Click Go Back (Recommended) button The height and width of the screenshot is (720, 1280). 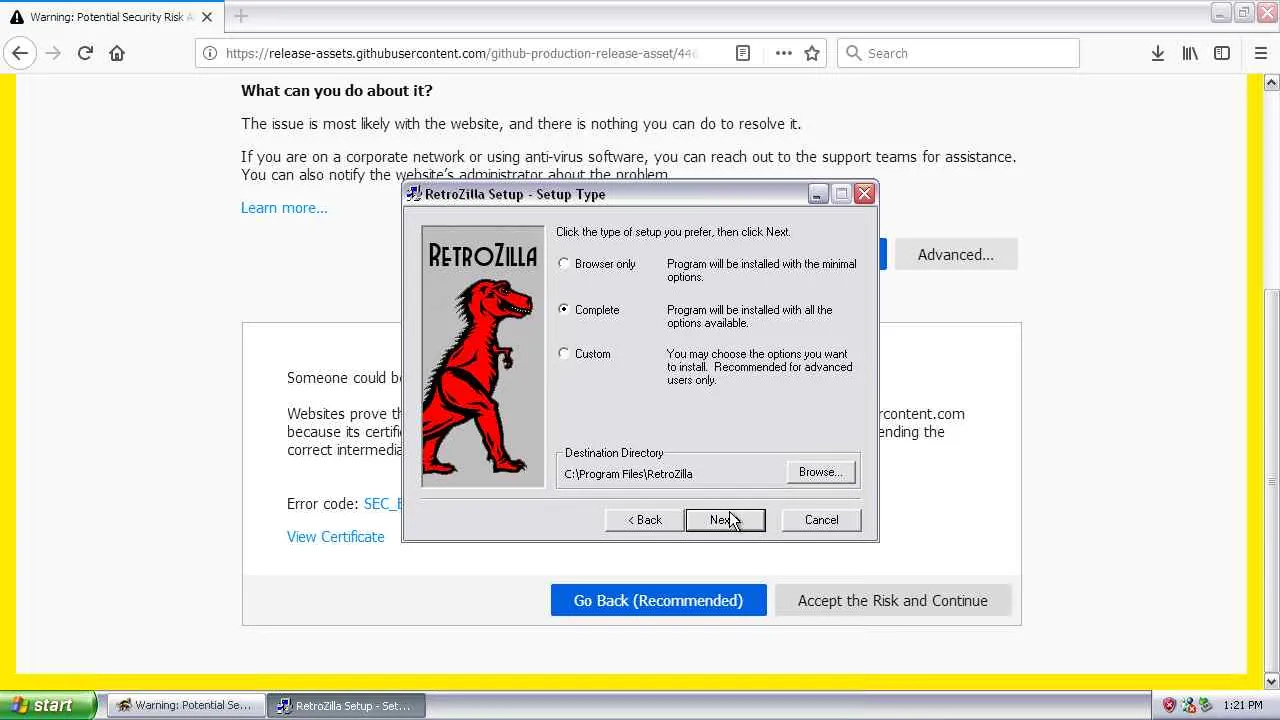tap(659, 600)
